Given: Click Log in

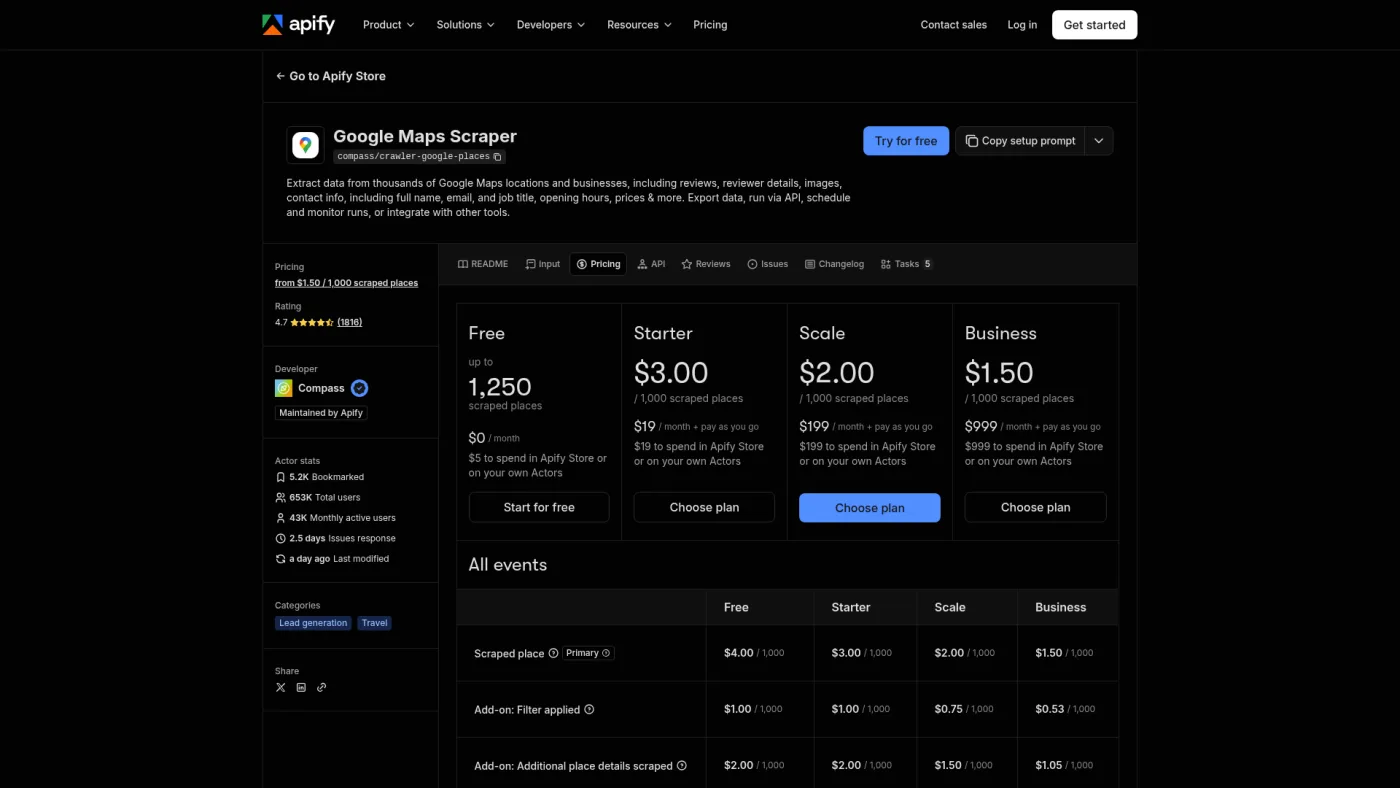Looking at the screenshot, I should click(x=1022, y=25).
